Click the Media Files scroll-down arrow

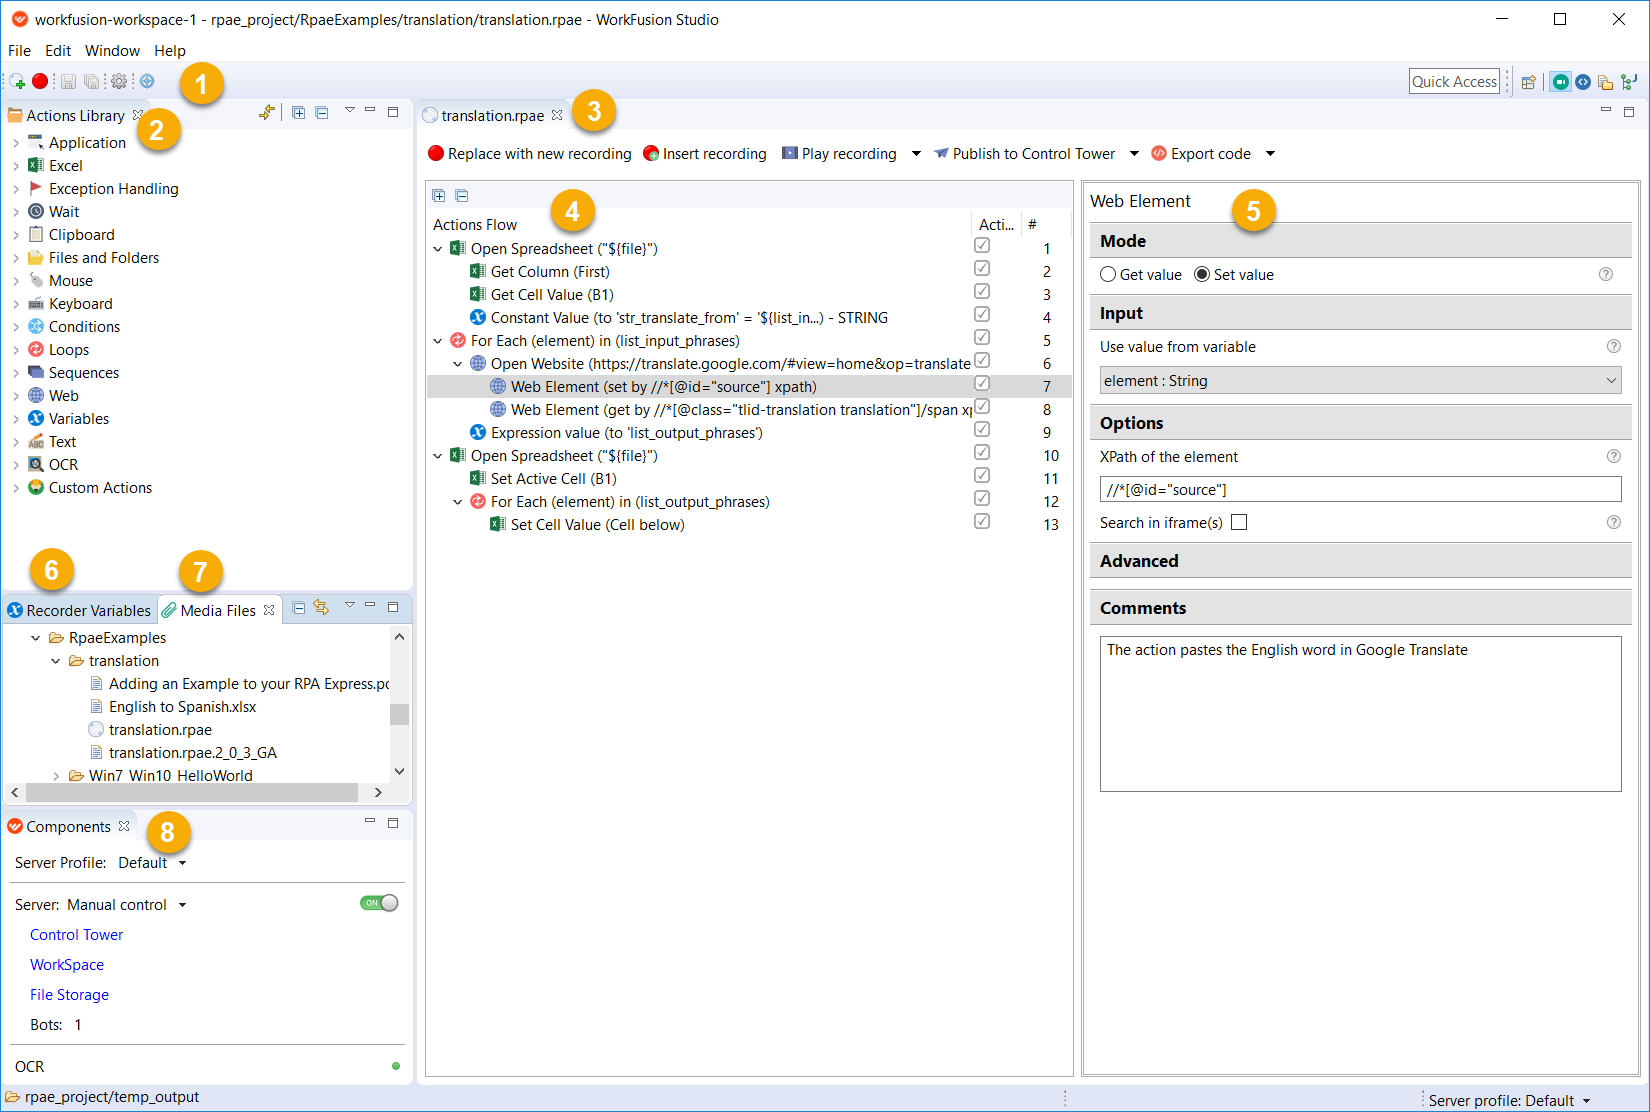click(x=400, y=772)
